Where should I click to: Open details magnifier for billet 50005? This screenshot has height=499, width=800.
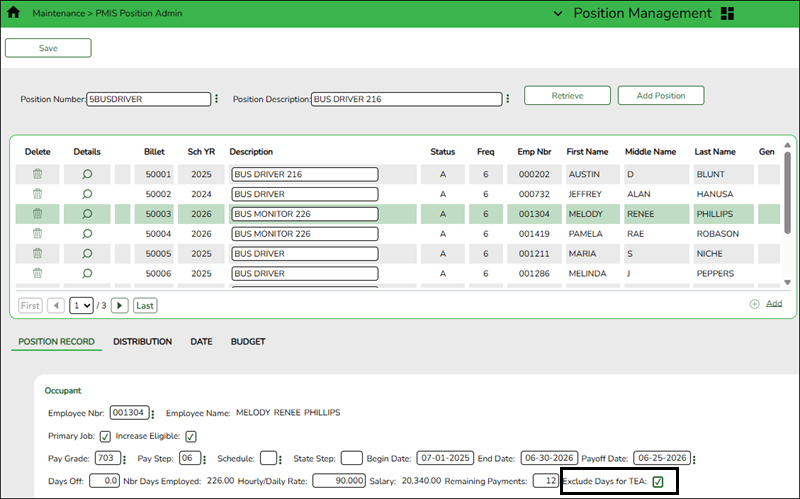pos(87,254)
